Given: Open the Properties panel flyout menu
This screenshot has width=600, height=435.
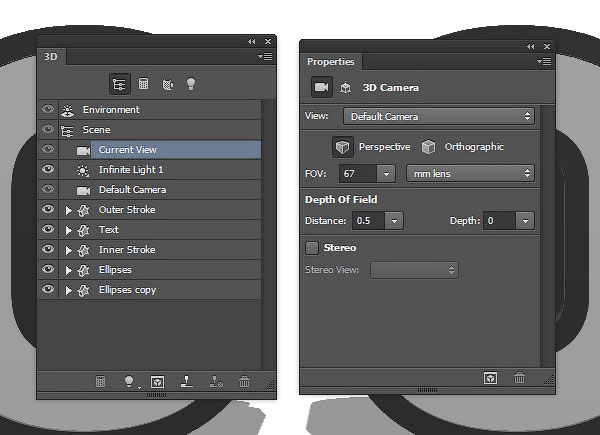Looking at the screenshot, I should coord(544,61).
